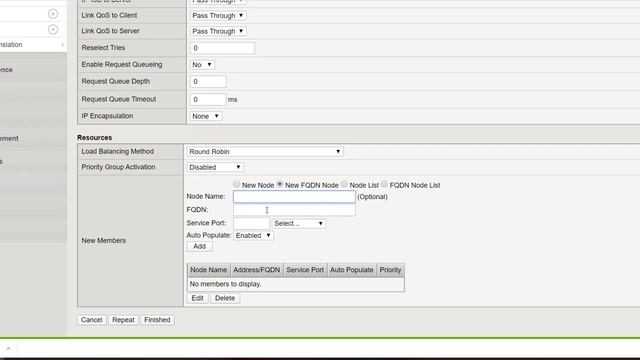Screen dimensions: 640x360
Task: Click the Delete member button
Action: 225,298
